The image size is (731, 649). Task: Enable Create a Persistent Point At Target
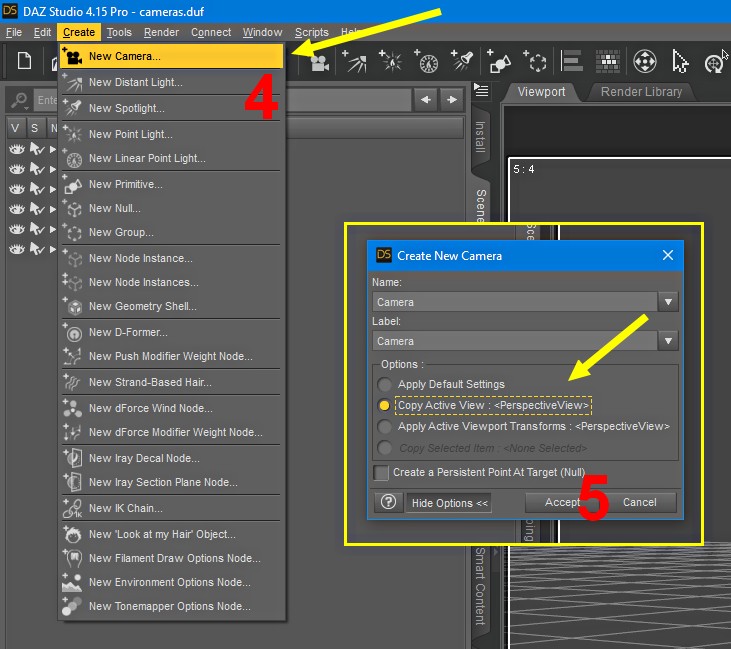pos(381,472)
